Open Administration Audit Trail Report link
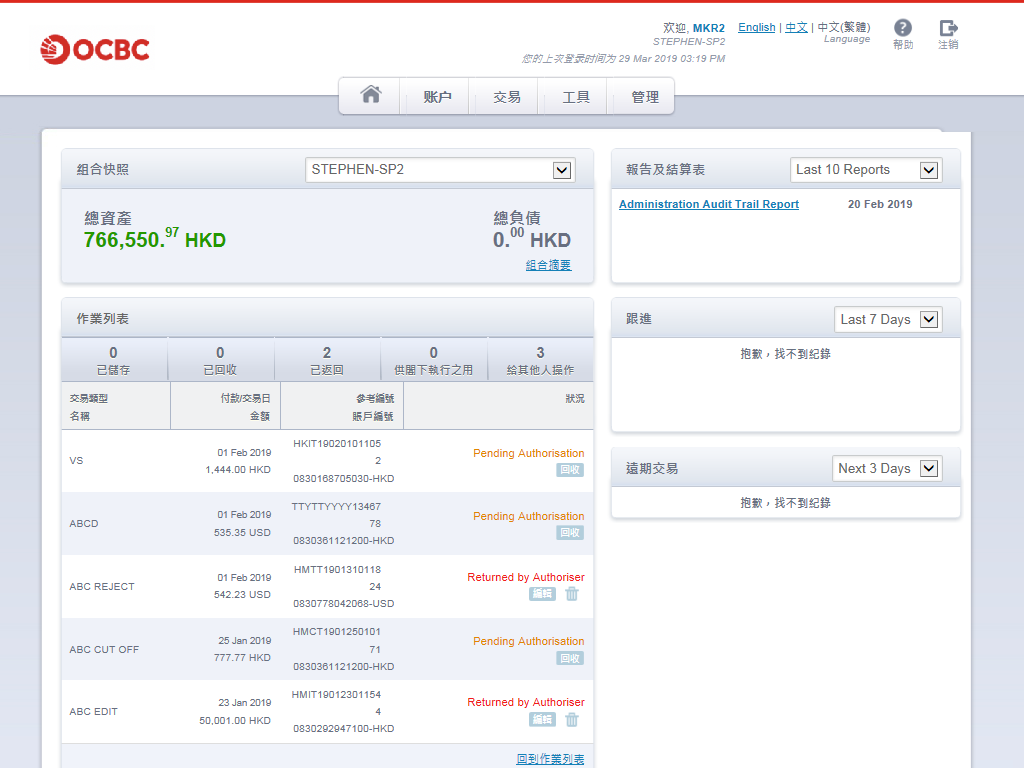 pos(709,204)
